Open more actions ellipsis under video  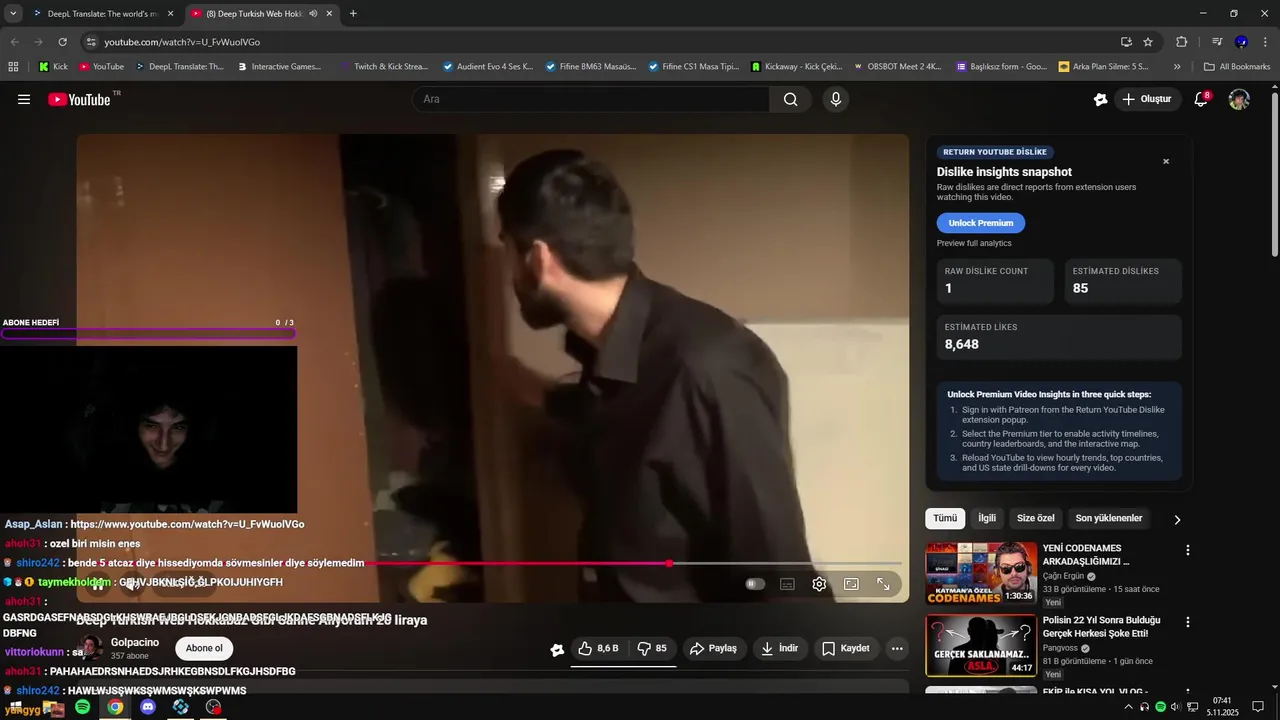coord(897,648)
